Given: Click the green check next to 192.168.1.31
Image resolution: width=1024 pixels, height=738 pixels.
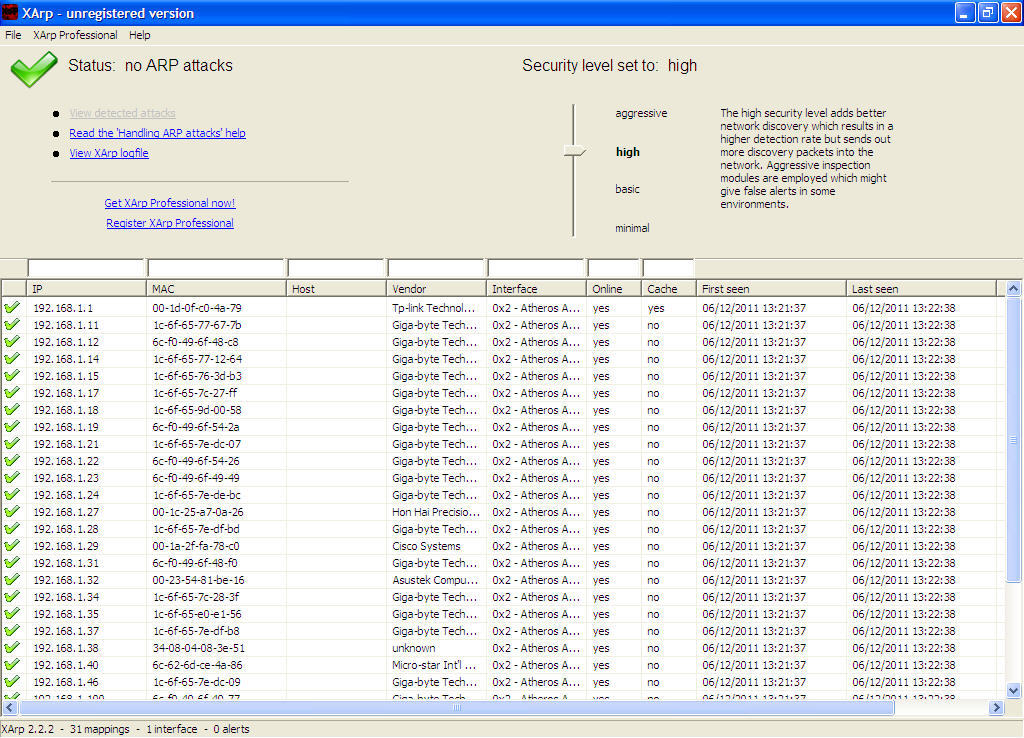Looking at the screenshot, I should (12, 562).
